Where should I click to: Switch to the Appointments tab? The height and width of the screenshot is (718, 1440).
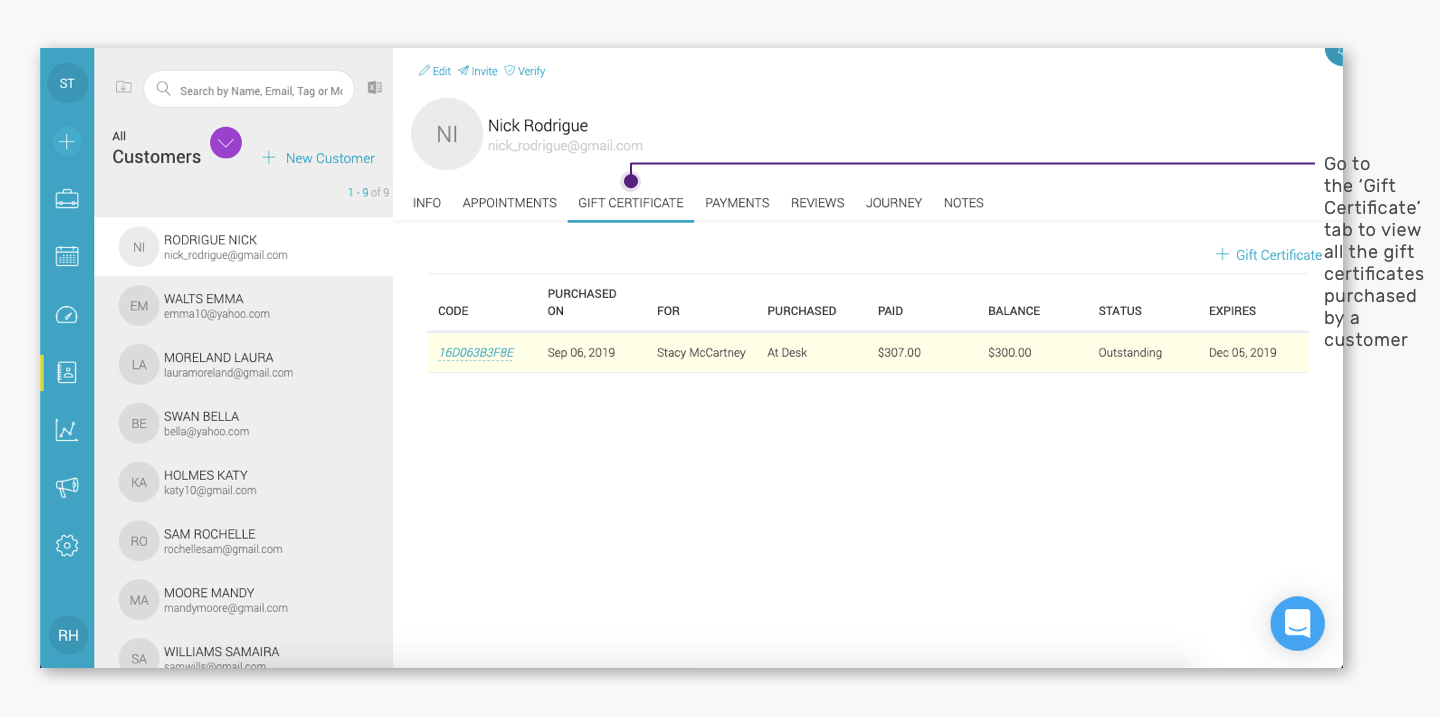pos(509,203)
